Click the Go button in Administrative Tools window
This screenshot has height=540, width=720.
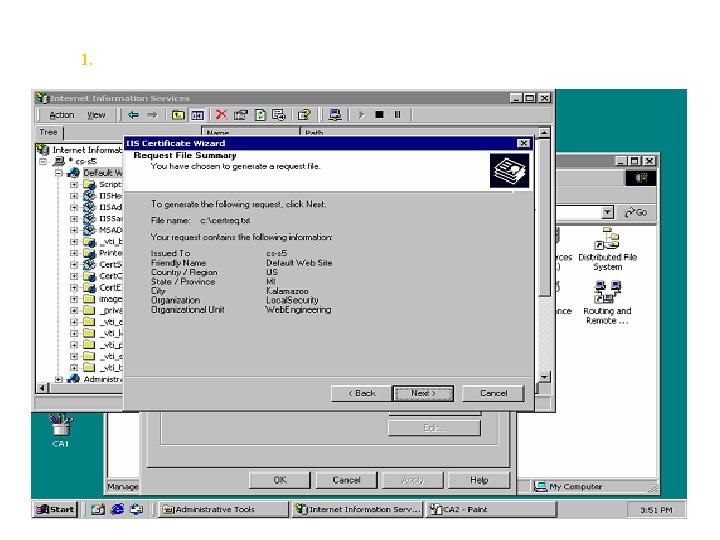[x=636, y=213]
